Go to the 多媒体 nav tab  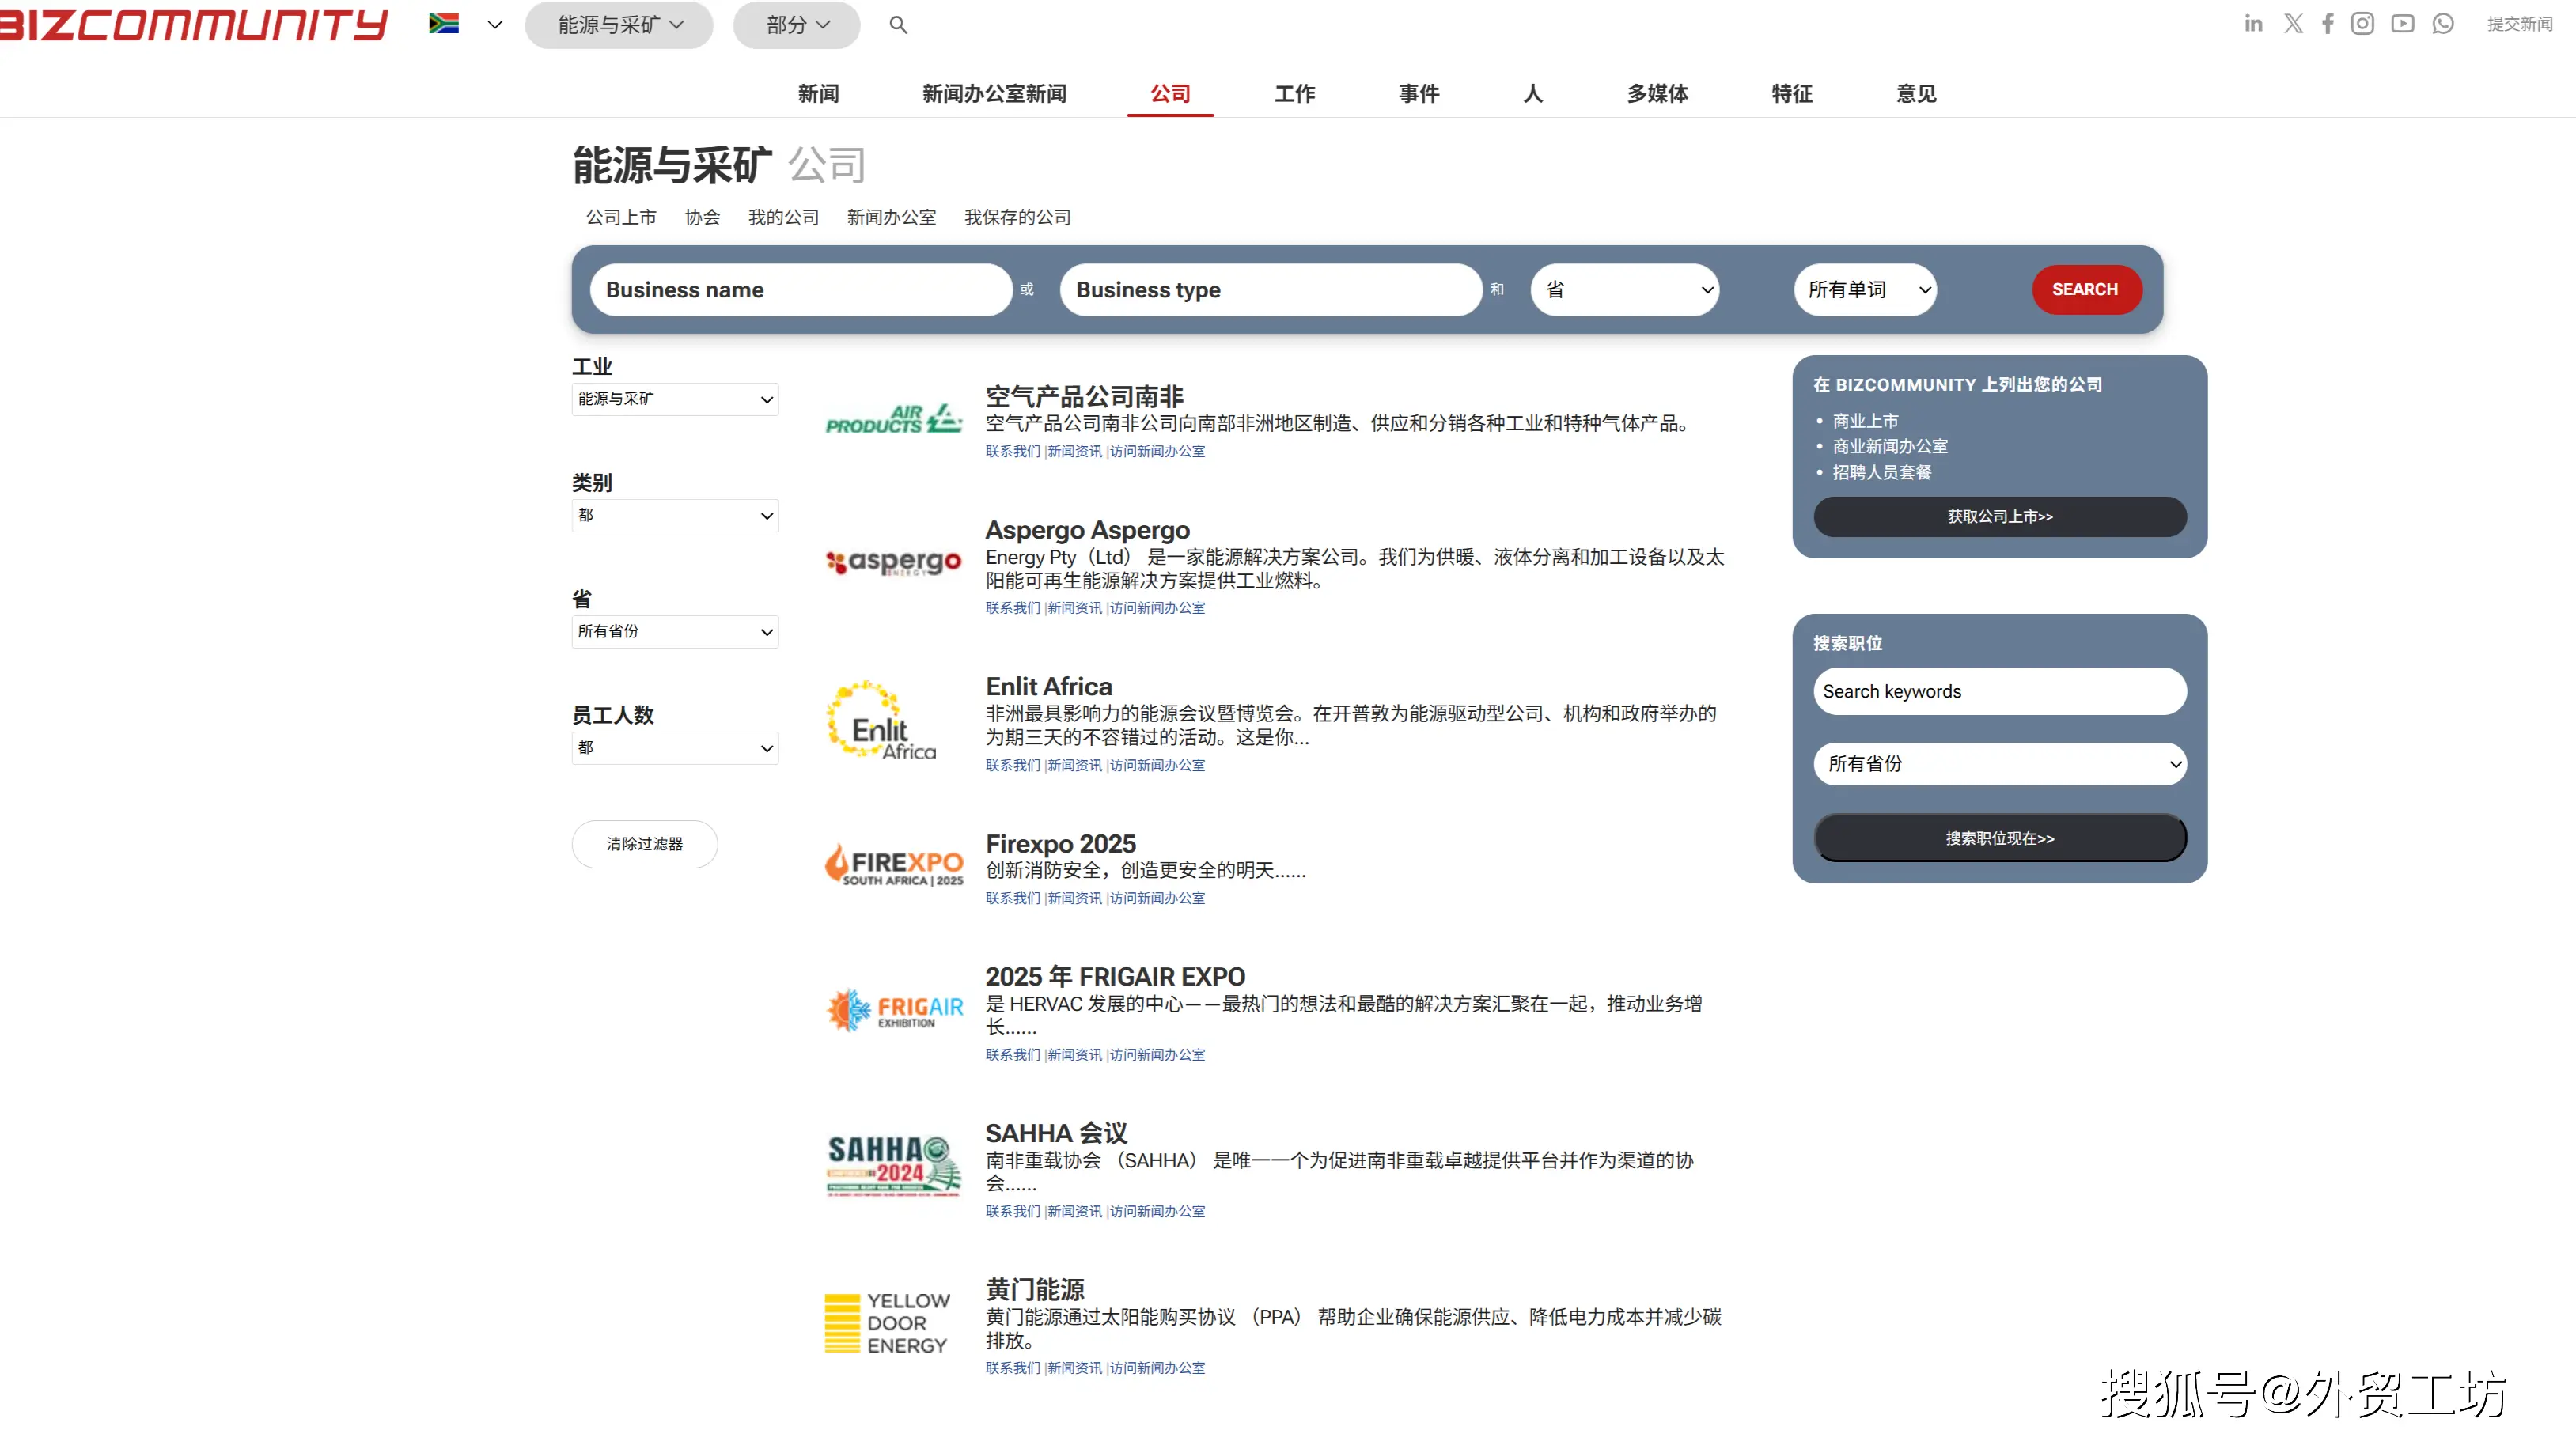1657,94
